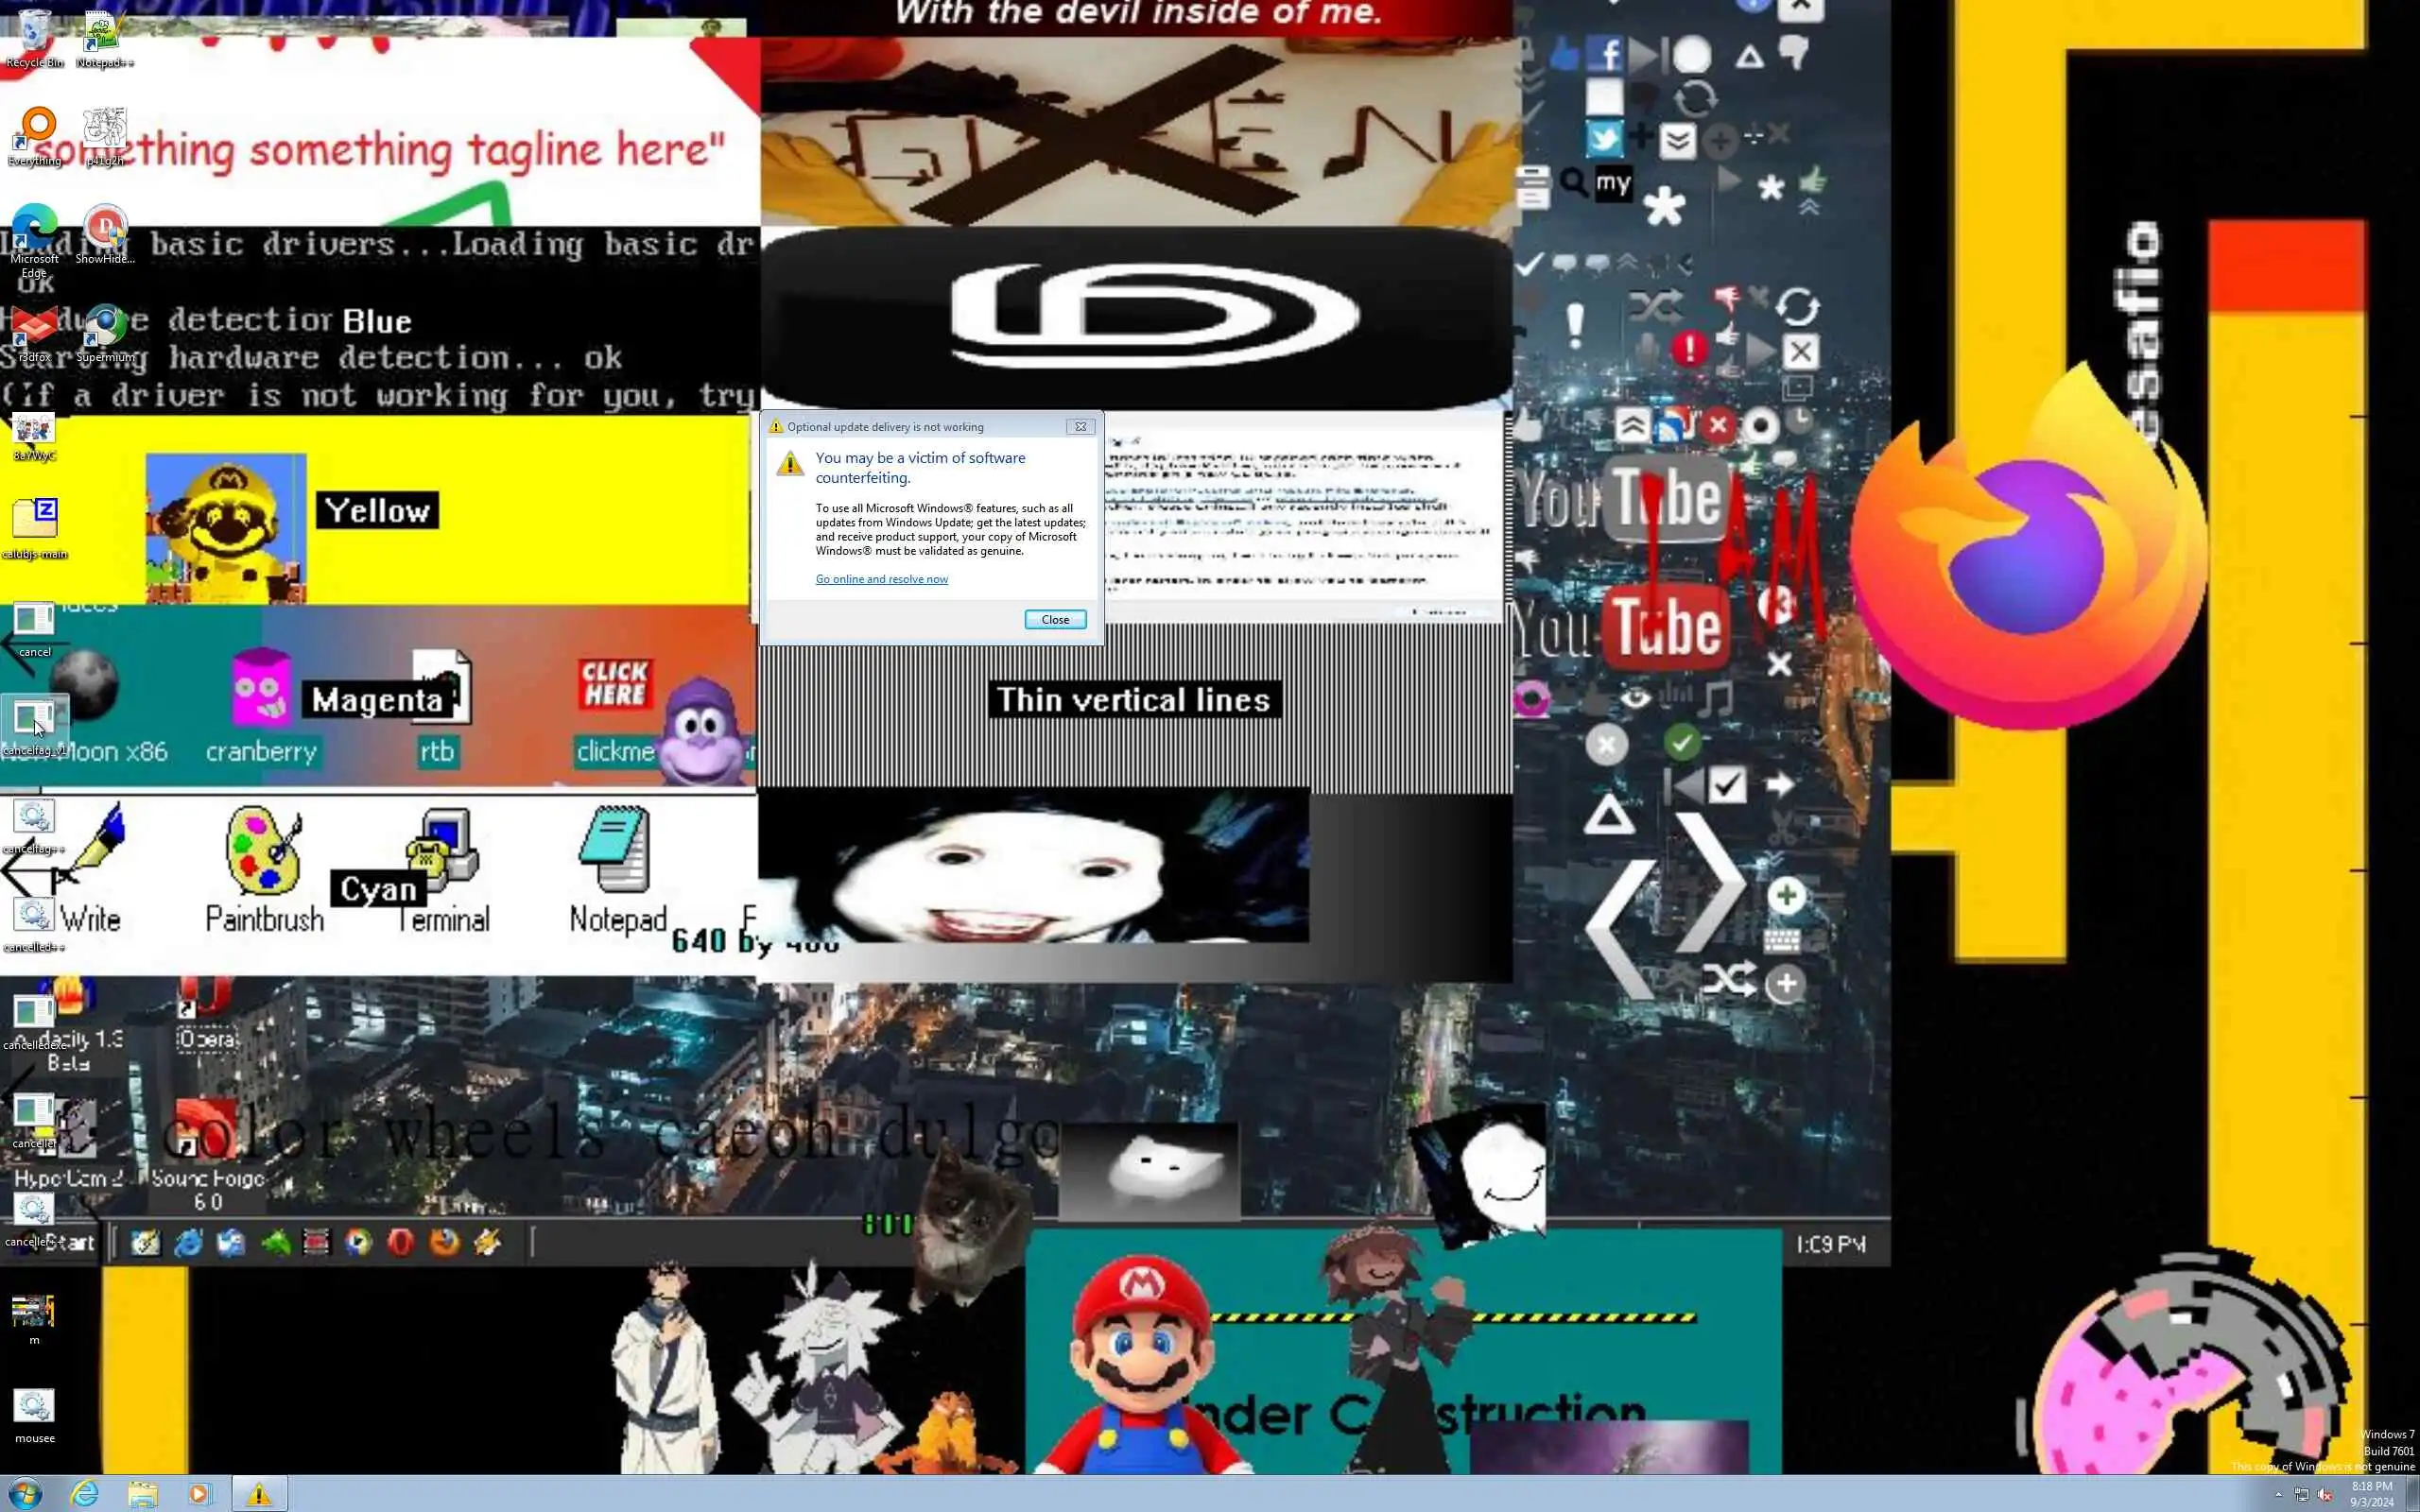
Task: Close the Optional update delivery dialog
Action: [x=1080, y=427]
